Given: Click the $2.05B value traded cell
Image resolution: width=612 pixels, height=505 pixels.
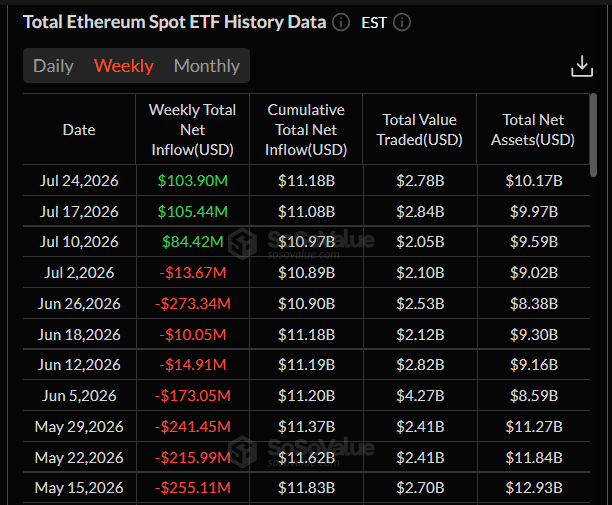Looking at the screenshot, I should [x=420, y=242].
